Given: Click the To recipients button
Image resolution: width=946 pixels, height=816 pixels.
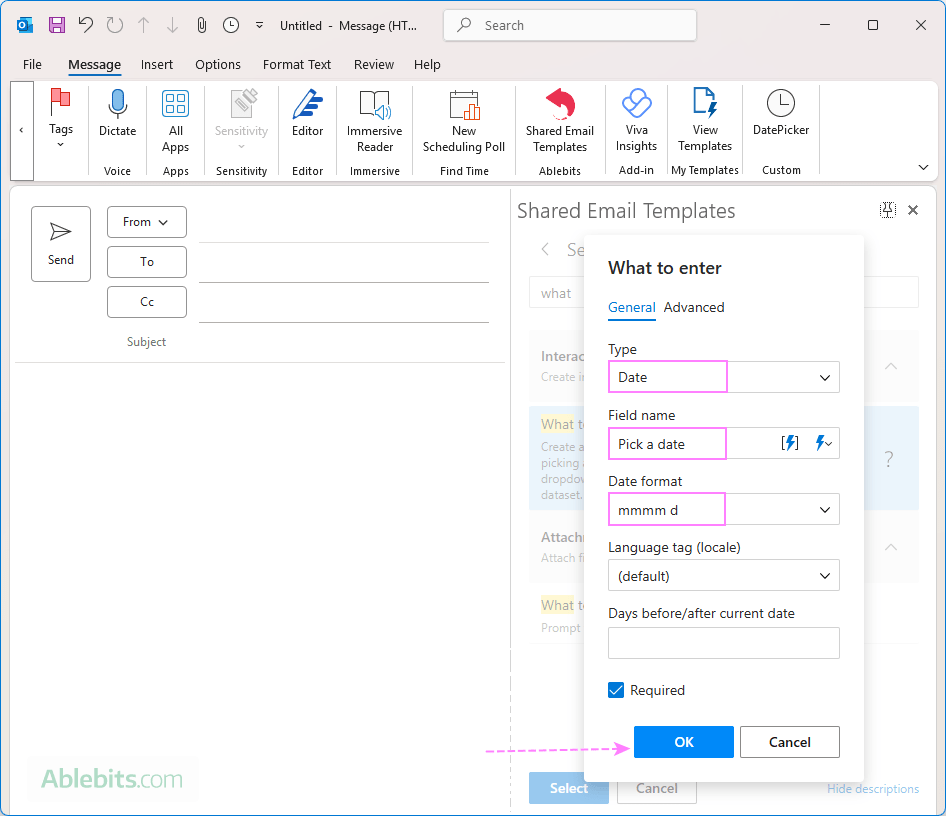Looking at the screenshot, I should pyautogui.click(x=147, y=262).
